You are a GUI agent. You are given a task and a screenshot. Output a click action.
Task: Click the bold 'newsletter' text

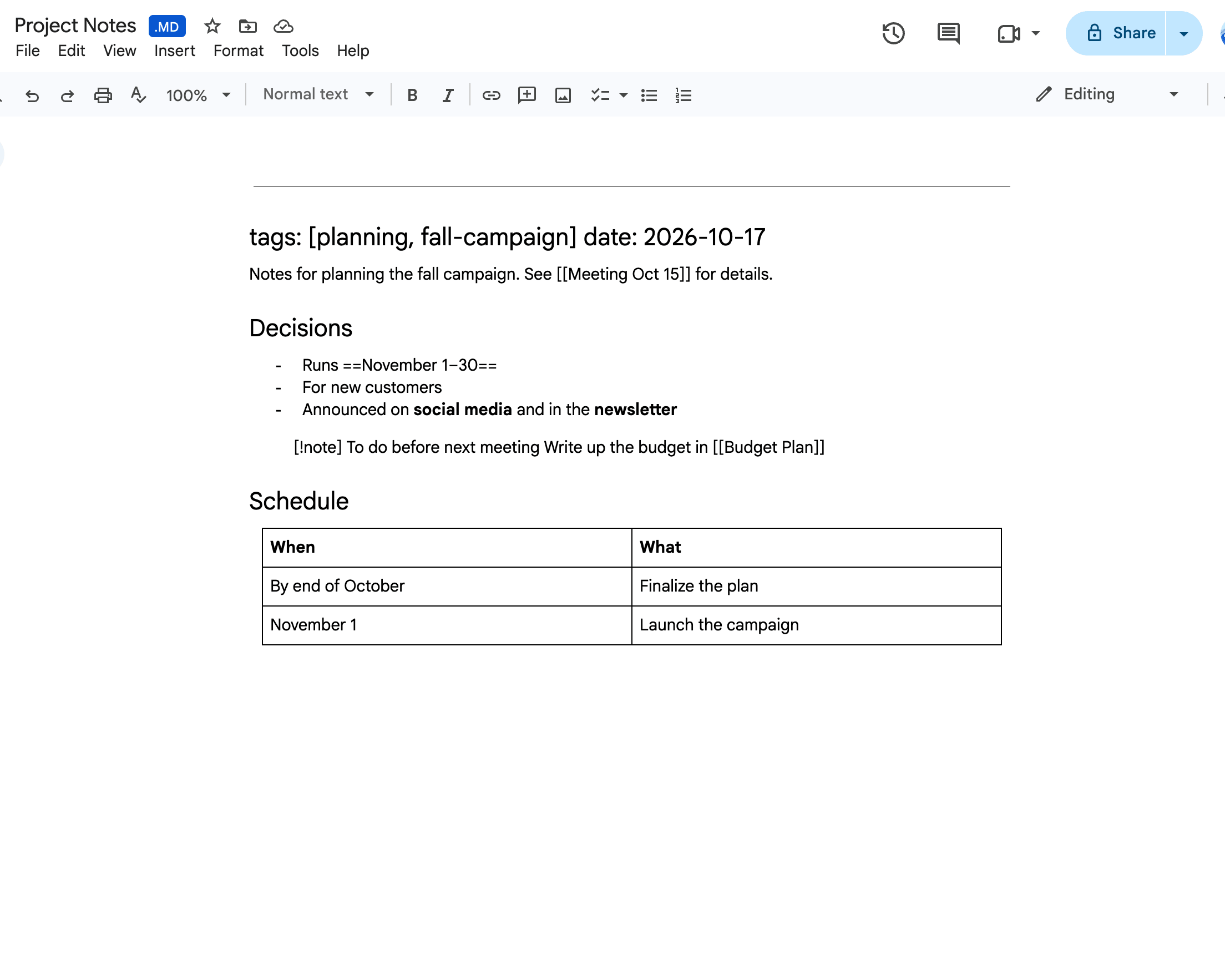636,409
